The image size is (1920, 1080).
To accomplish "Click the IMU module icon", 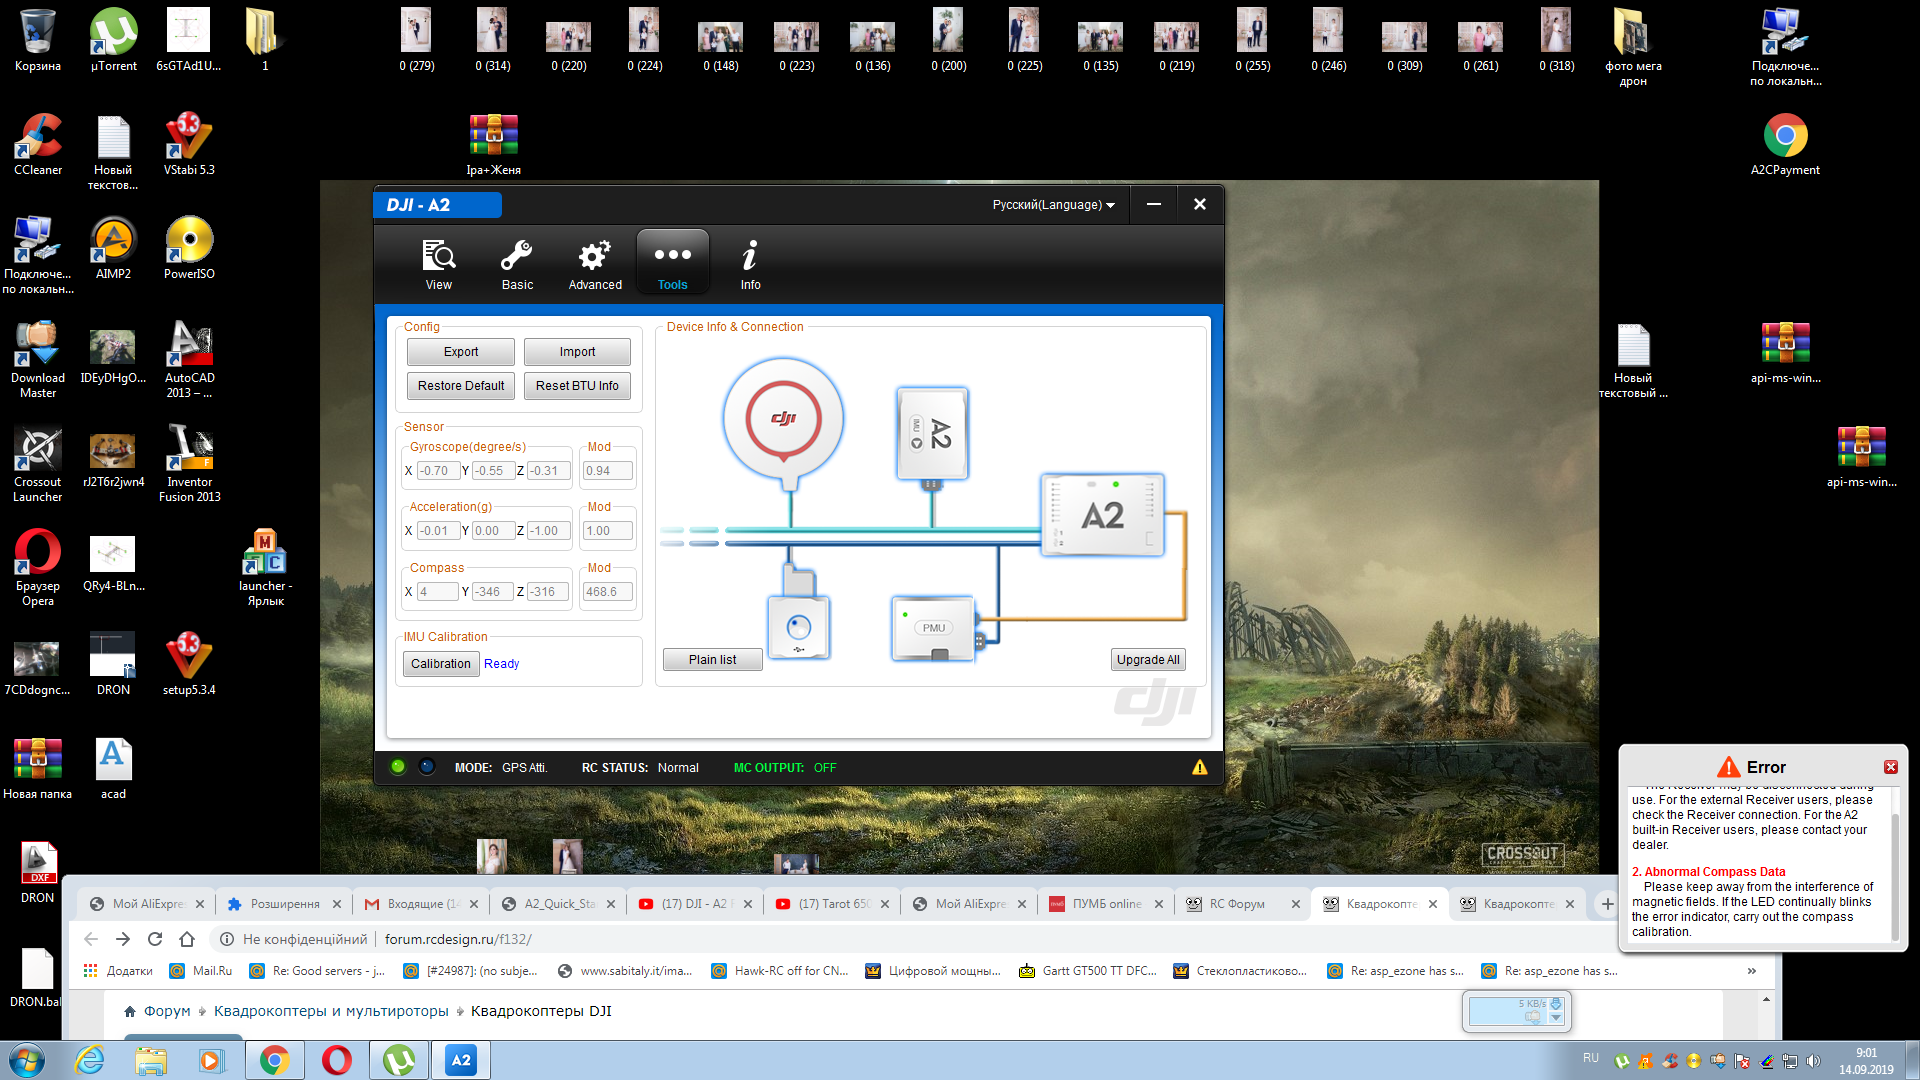I will (x=932, y=433).
